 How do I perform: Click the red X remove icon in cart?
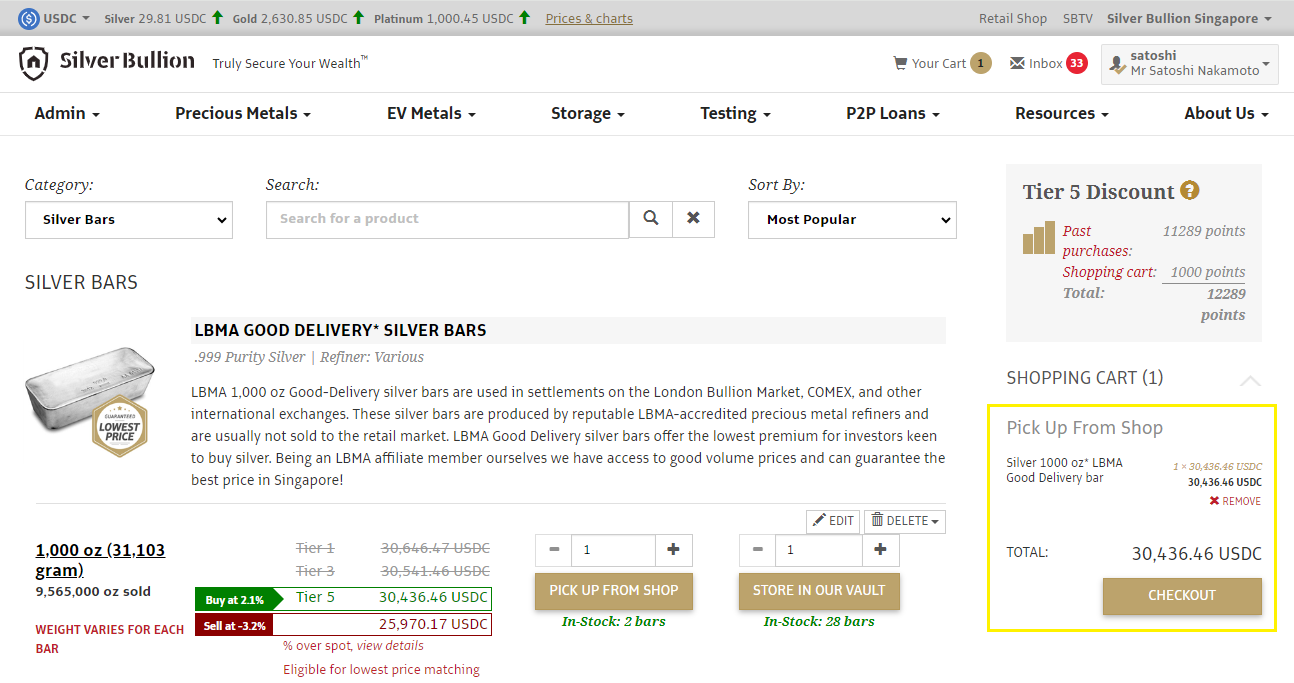click(1214, 501)
